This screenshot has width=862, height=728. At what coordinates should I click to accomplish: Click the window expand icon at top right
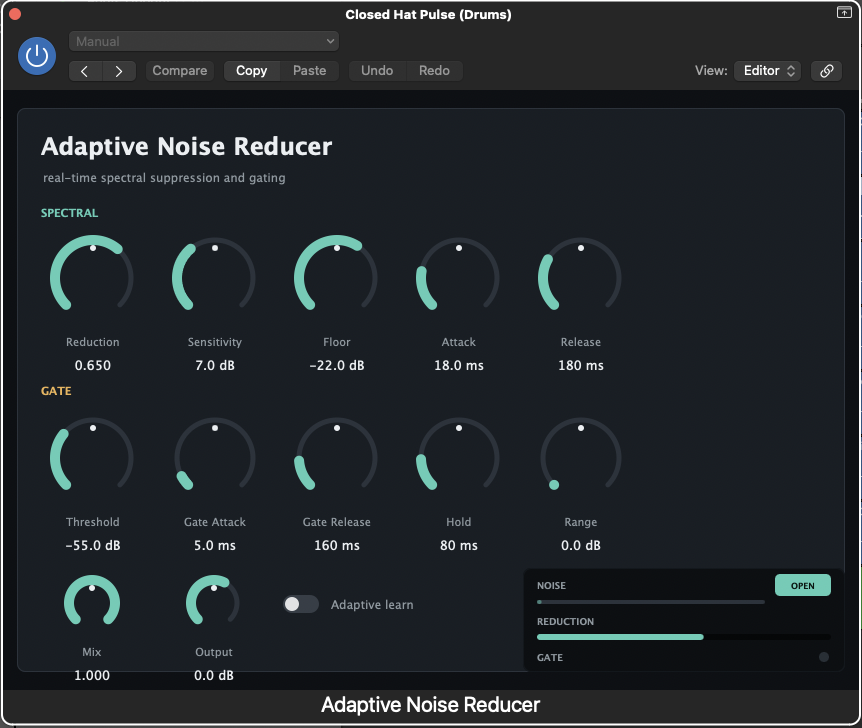(844, 12)
